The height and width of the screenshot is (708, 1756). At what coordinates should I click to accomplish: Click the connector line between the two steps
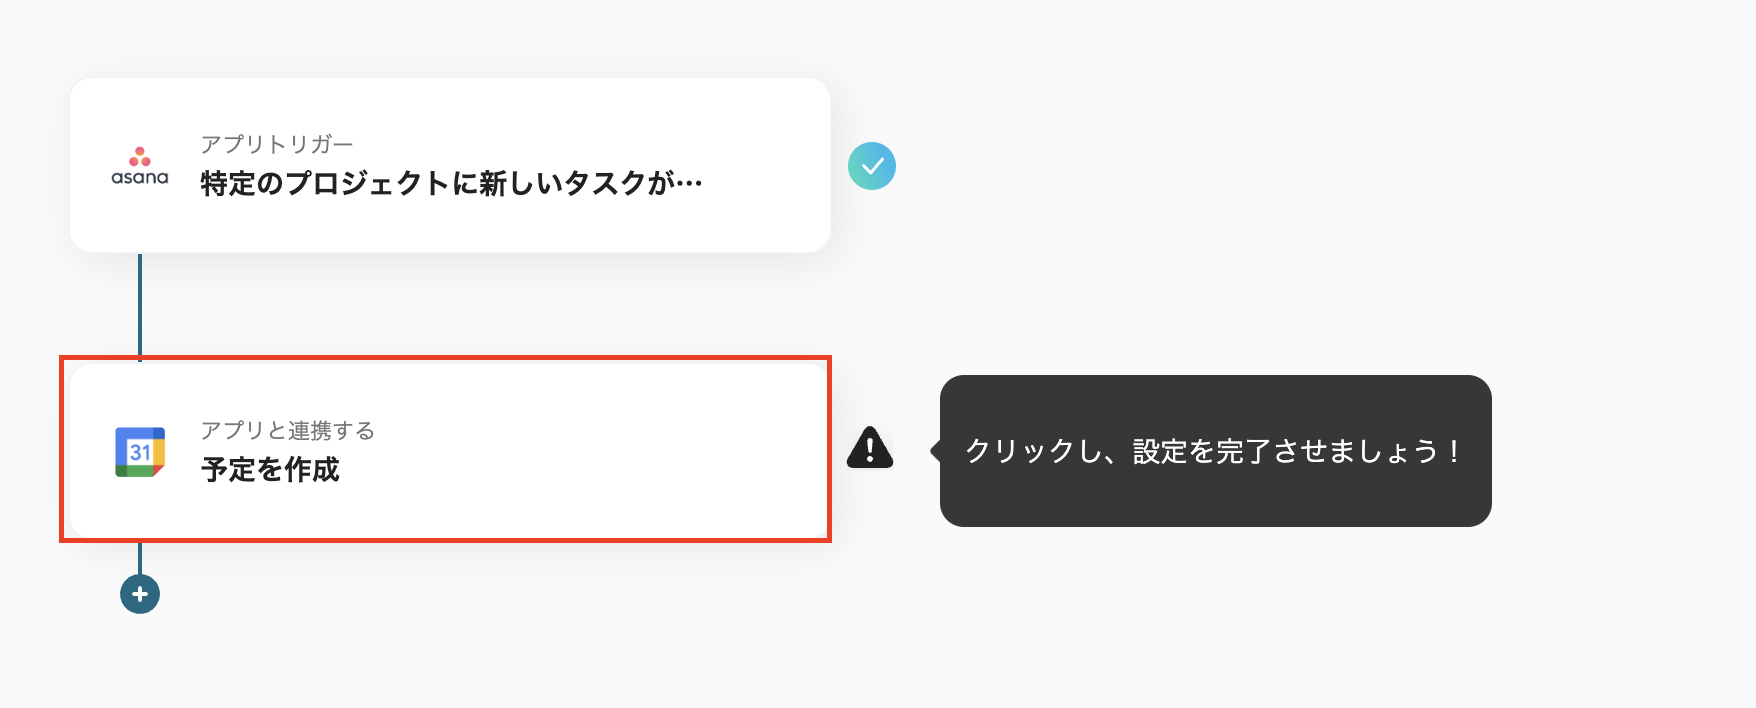[x=140, y=305]
